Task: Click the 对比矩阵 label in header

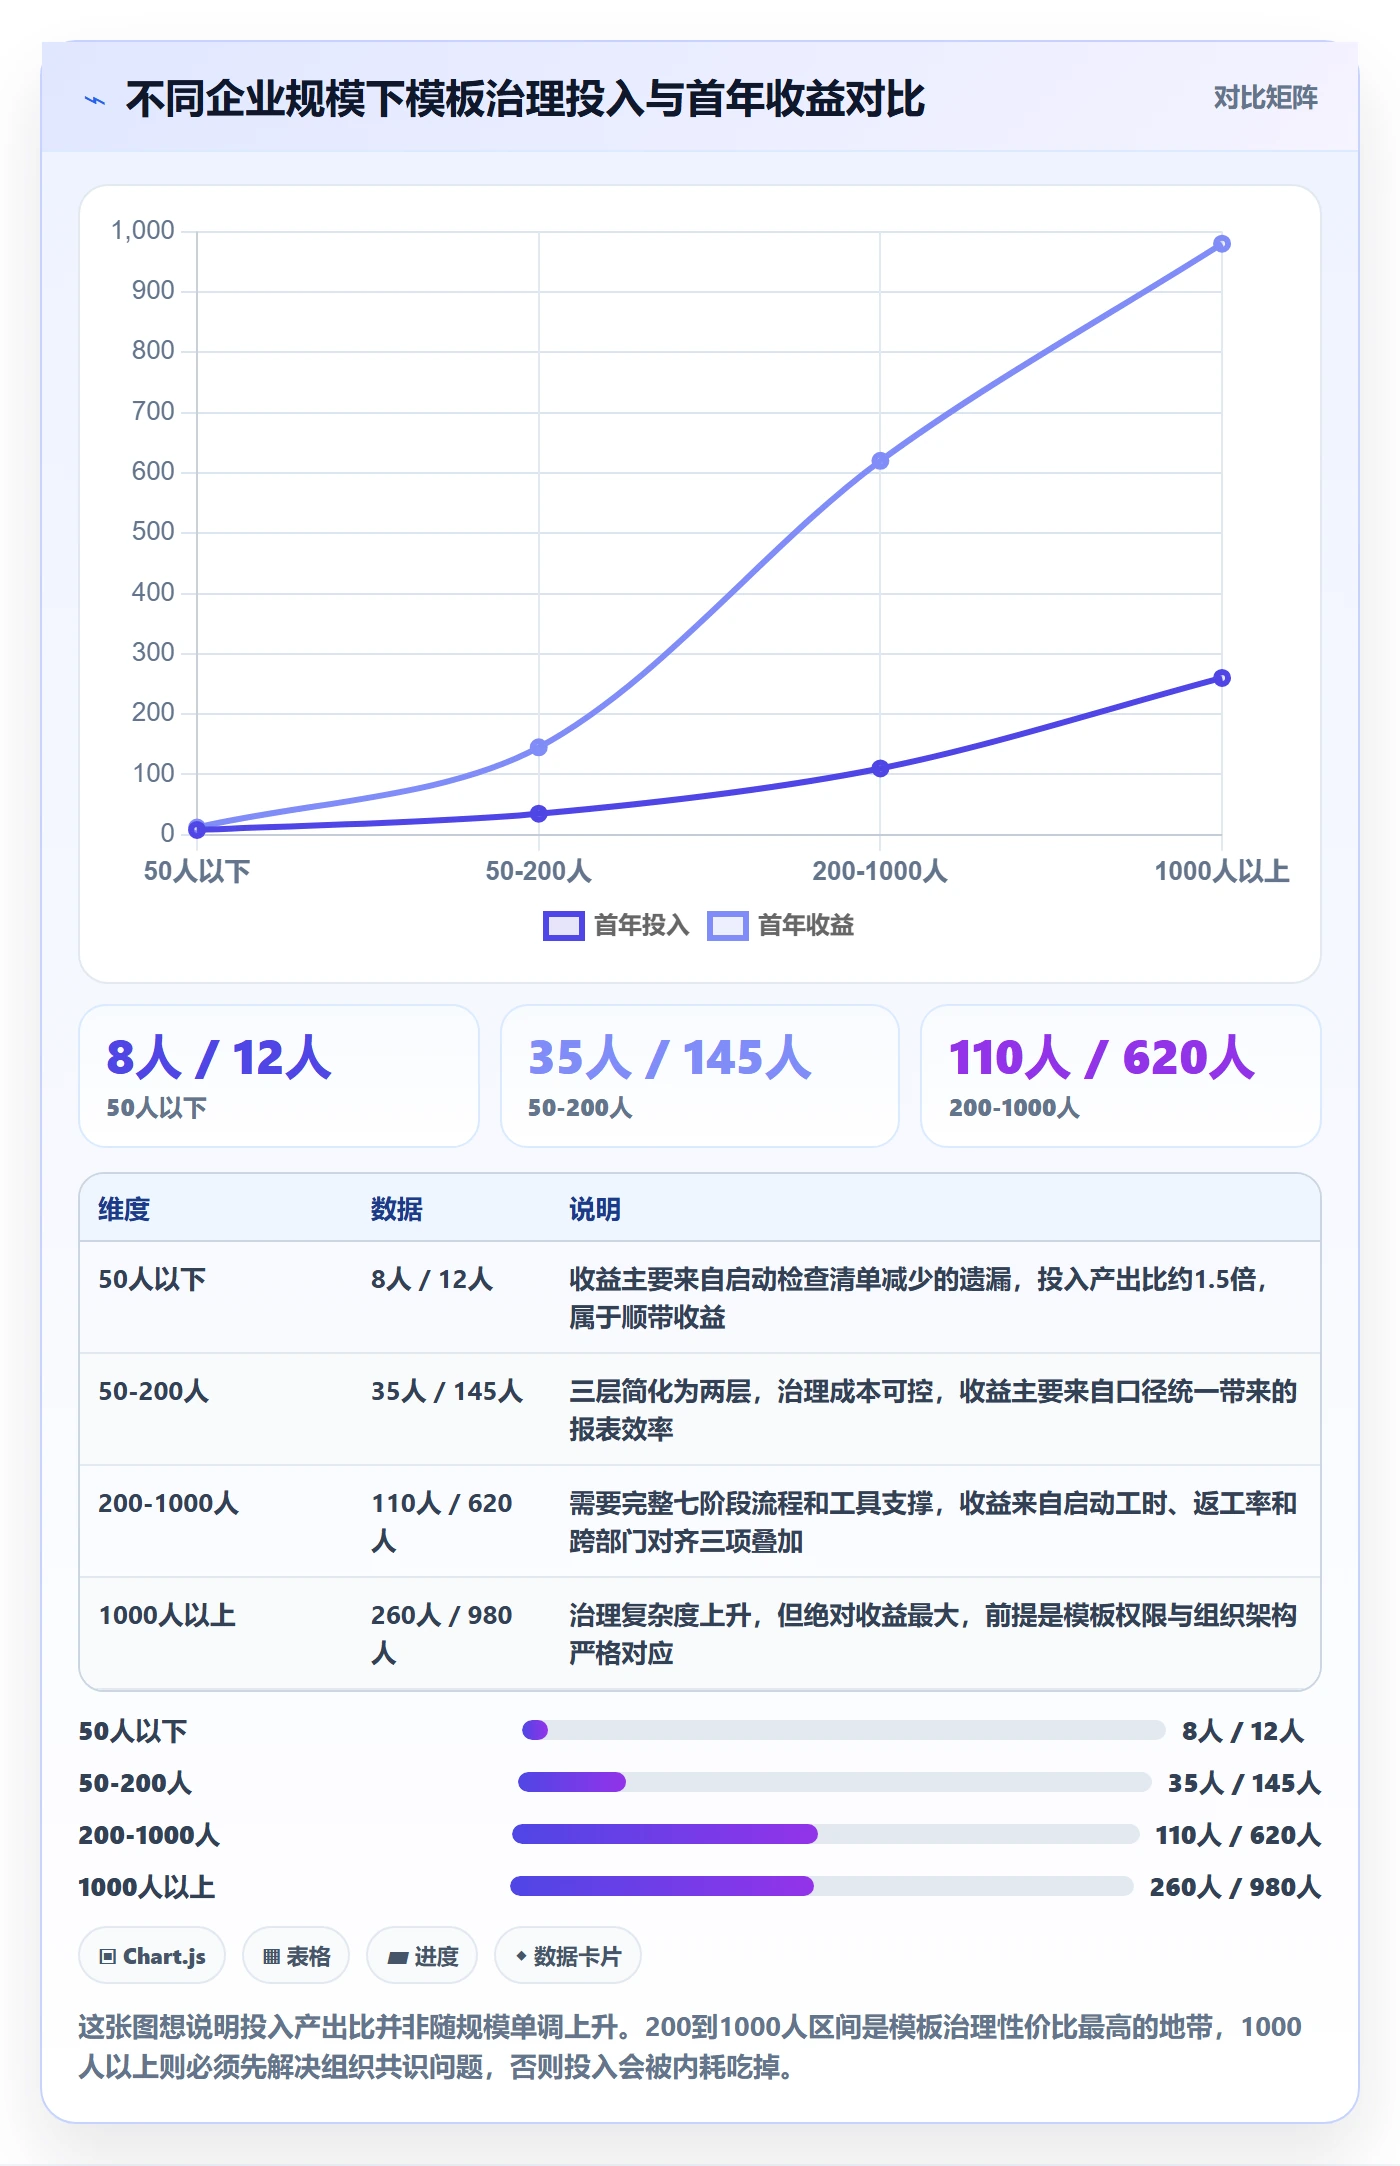Action: click(x=1265, y=98)
